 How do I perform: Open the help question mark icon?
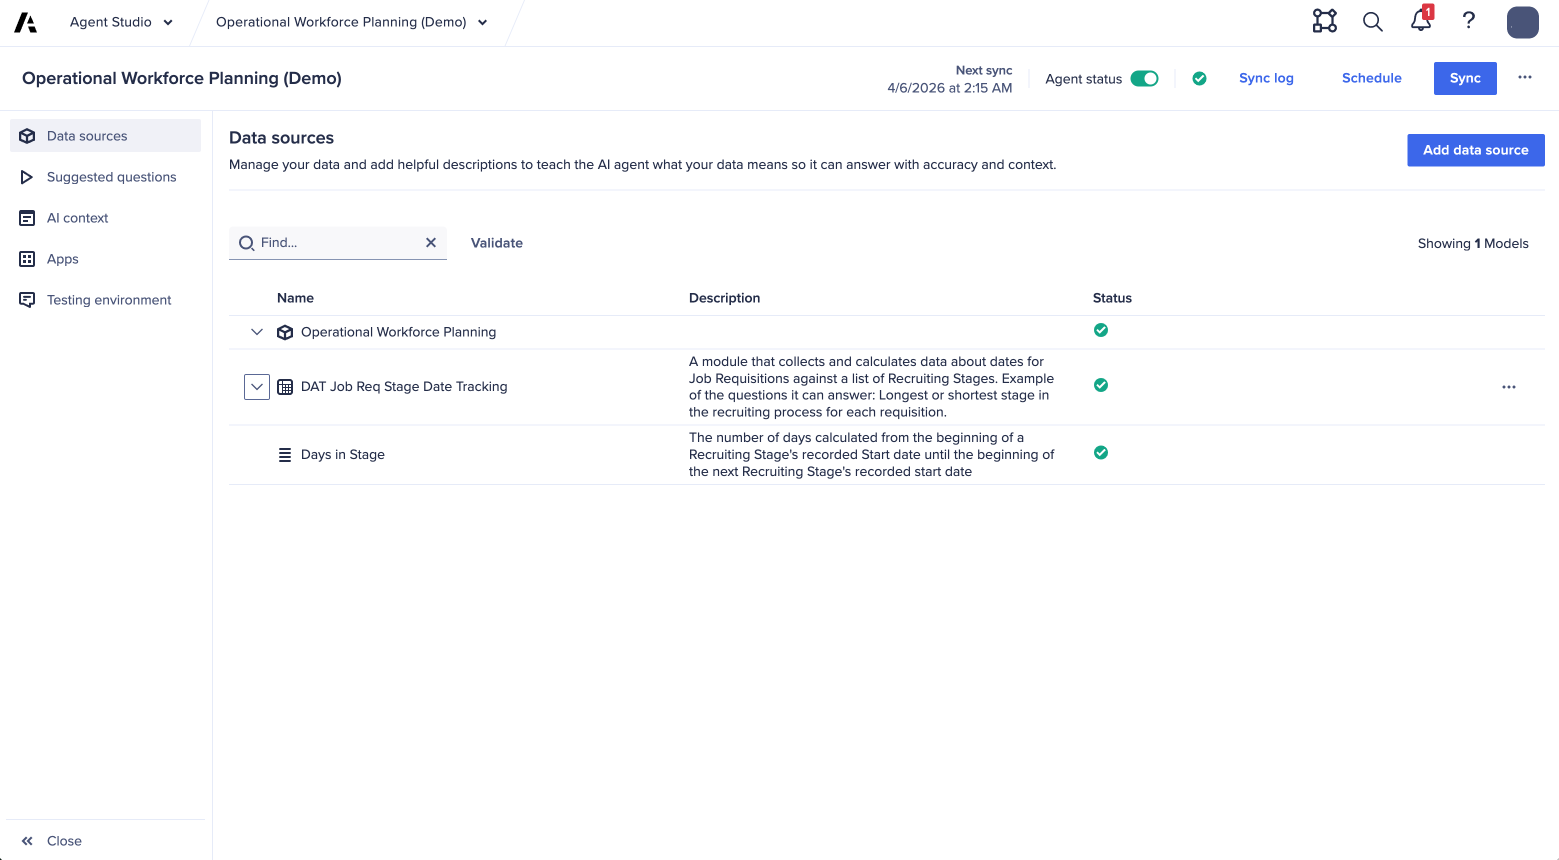1469,21
